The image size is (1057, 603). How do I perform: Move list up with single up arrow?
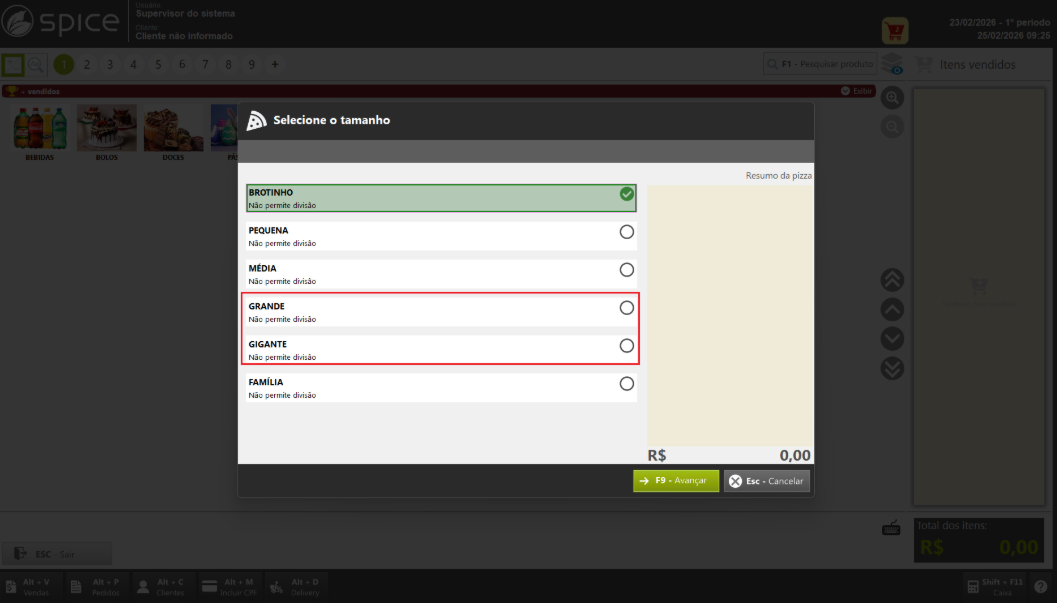point(892,309)
